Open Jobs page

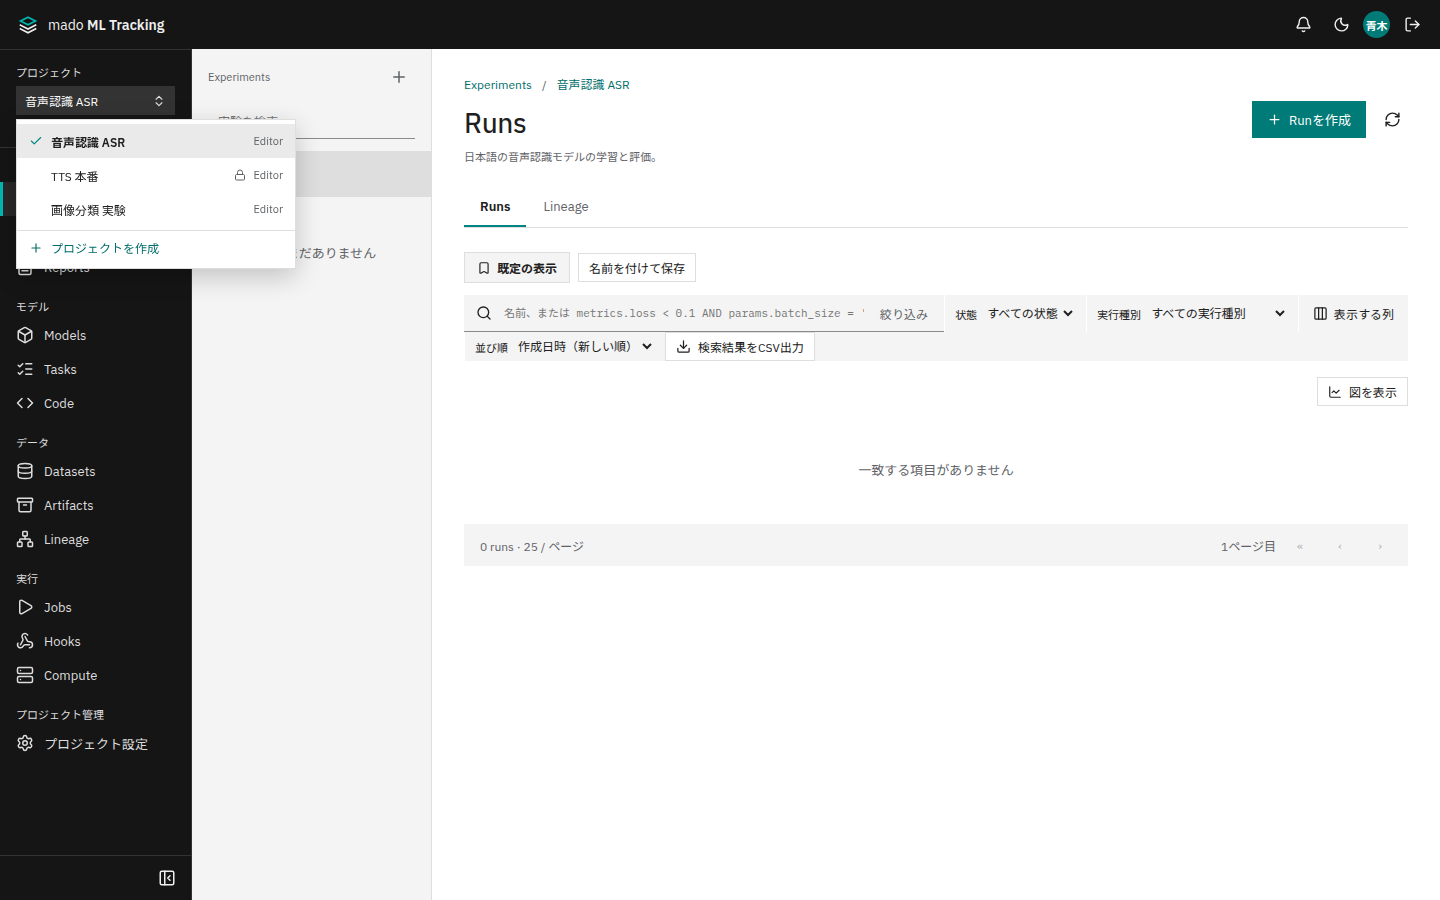96,607
